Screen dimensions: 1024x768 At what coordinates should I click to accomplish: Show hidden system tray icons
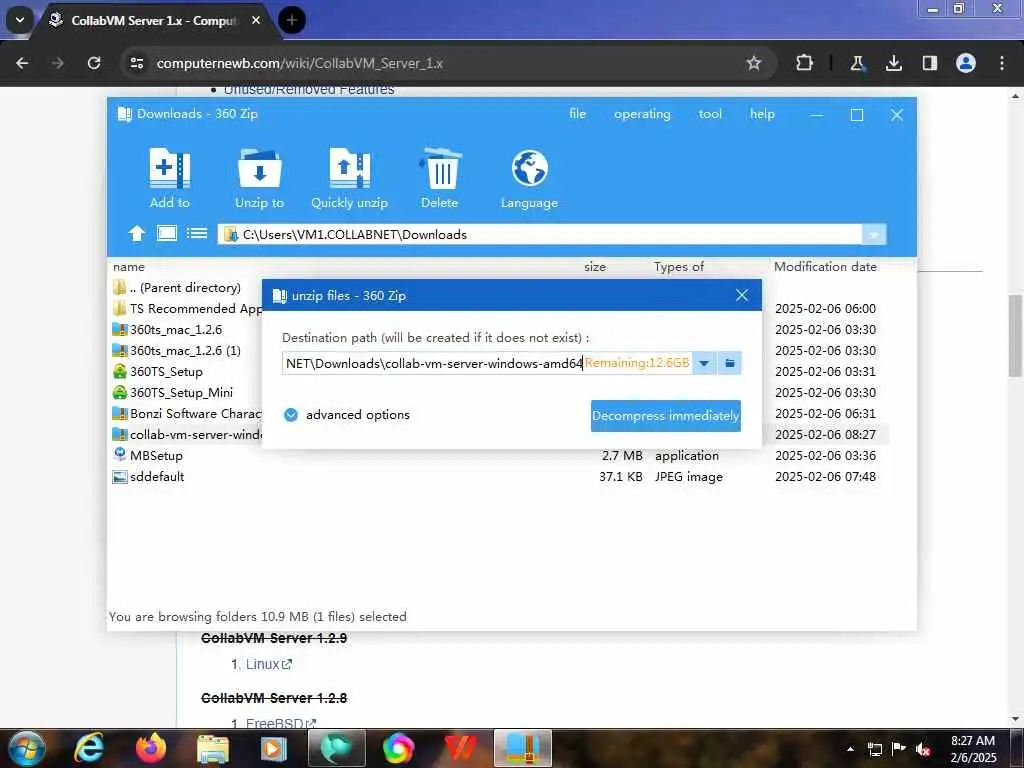click(850, 749)
